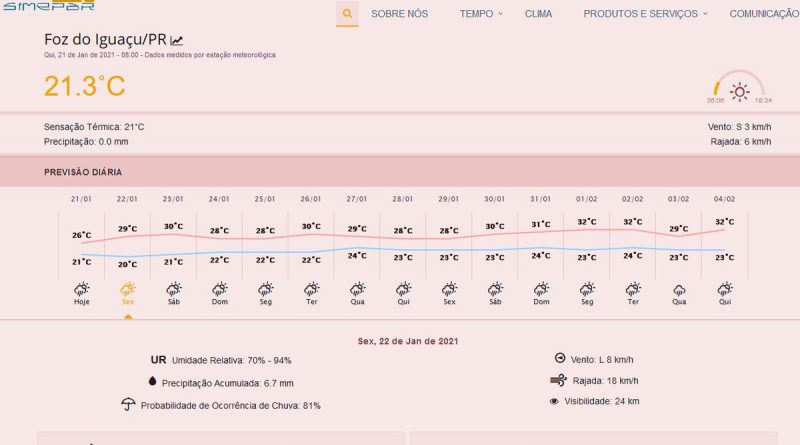
Task: Click the search magnifier icon
Action: 347,14
